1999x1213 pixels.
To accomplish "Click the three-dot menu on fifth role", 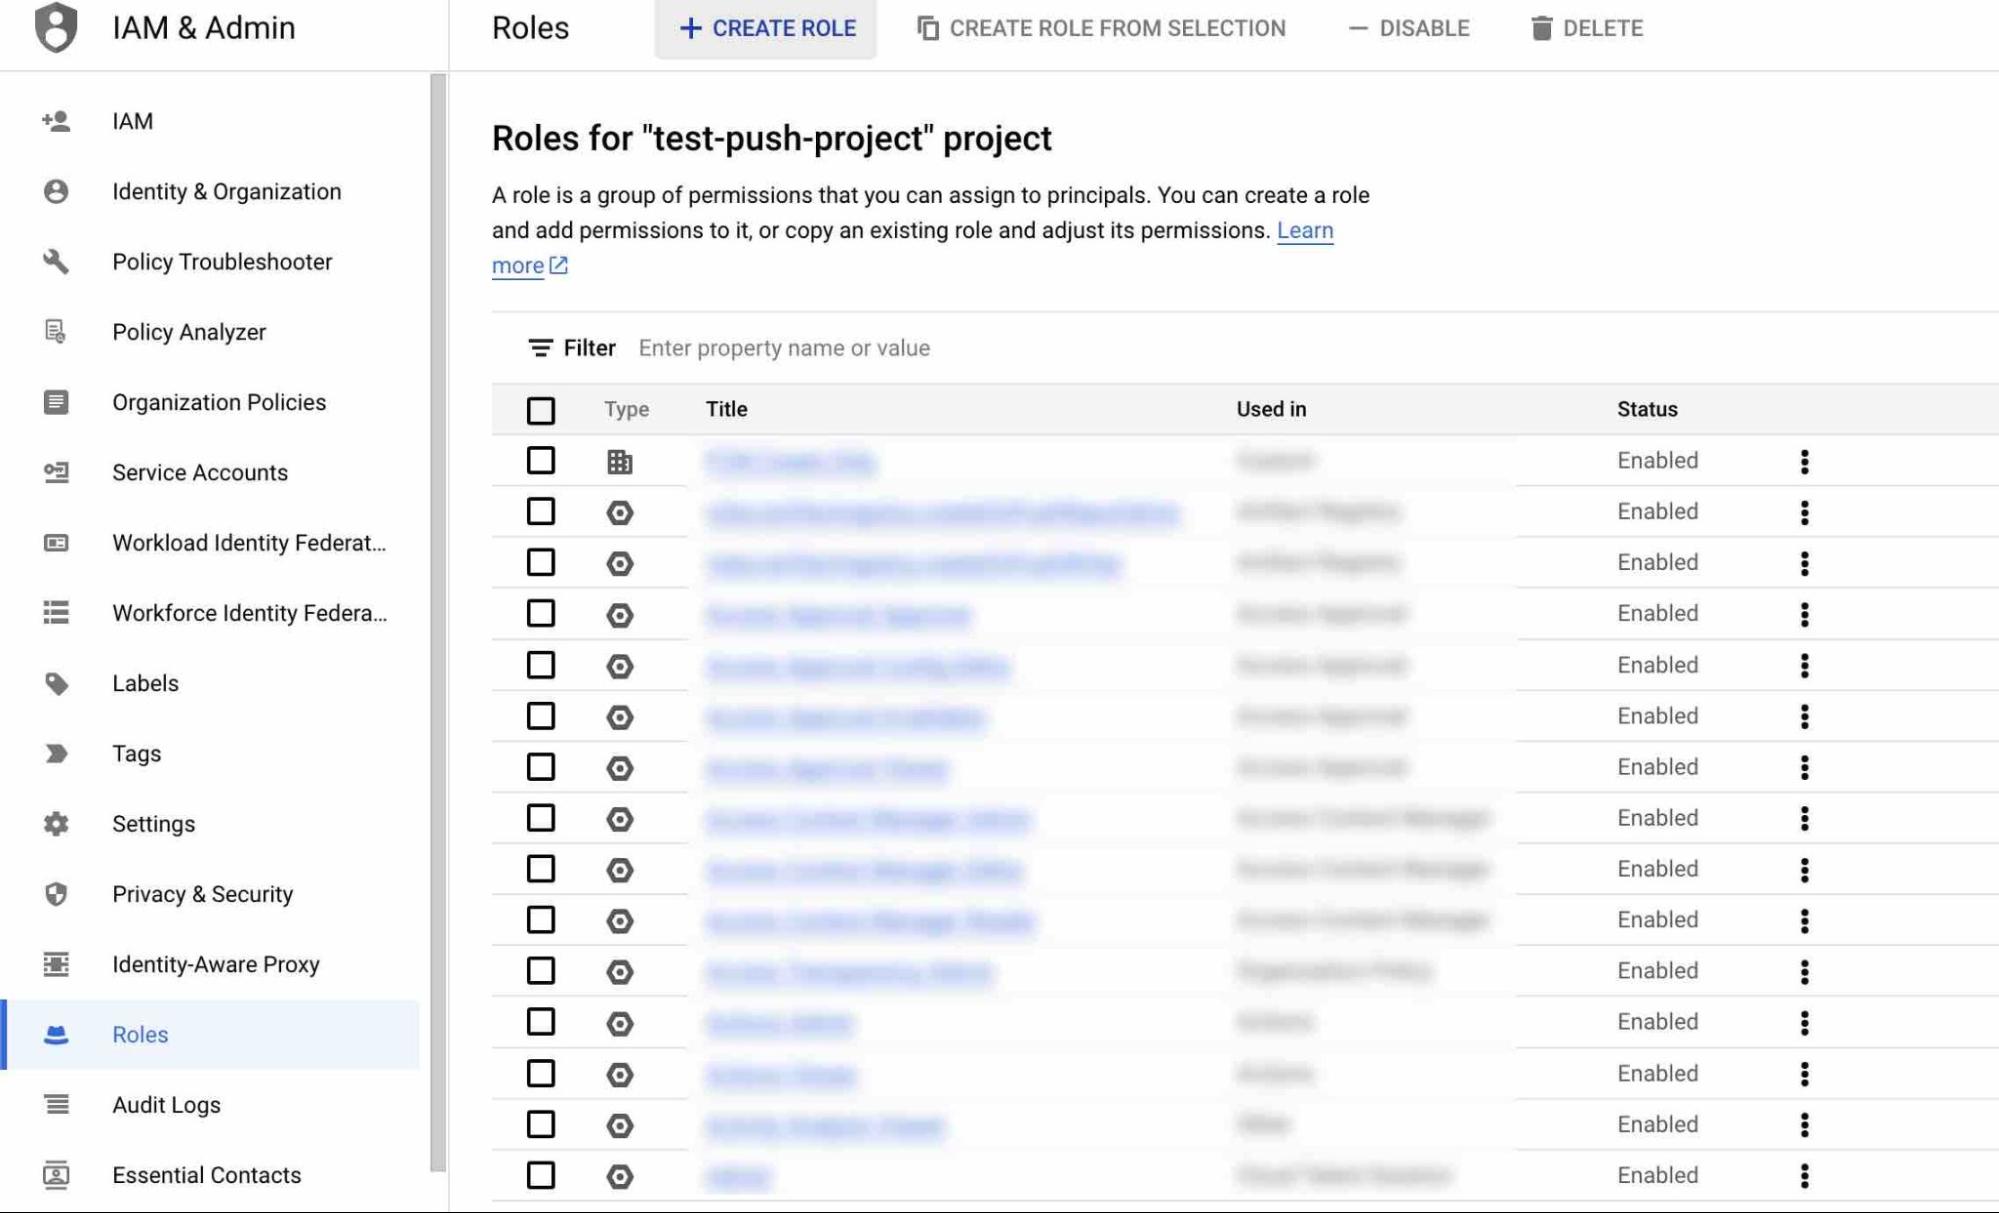I will pos(1805,665).
